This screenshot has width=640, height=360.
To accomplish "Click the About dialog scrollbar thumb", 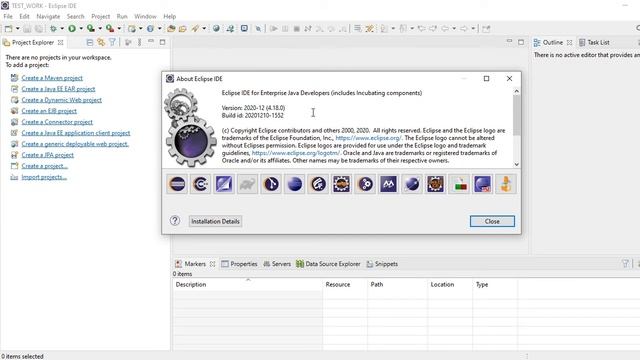I will (516, 115).
